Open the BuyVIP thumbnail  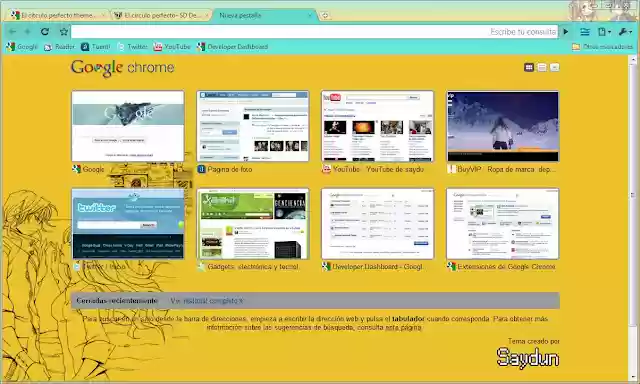(x=502, y=126)
